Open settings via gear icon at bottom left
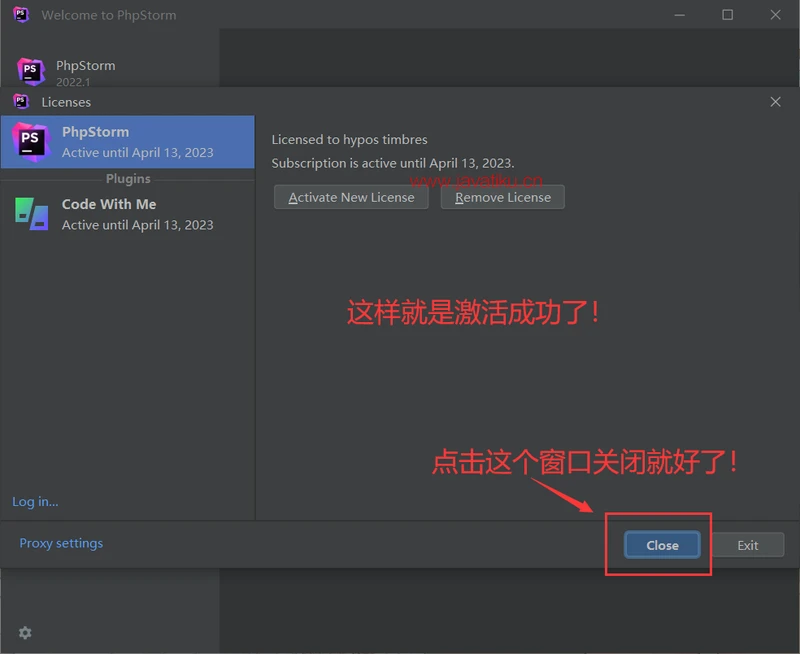Viewport: 800px width, 654px height. point(25,633)
